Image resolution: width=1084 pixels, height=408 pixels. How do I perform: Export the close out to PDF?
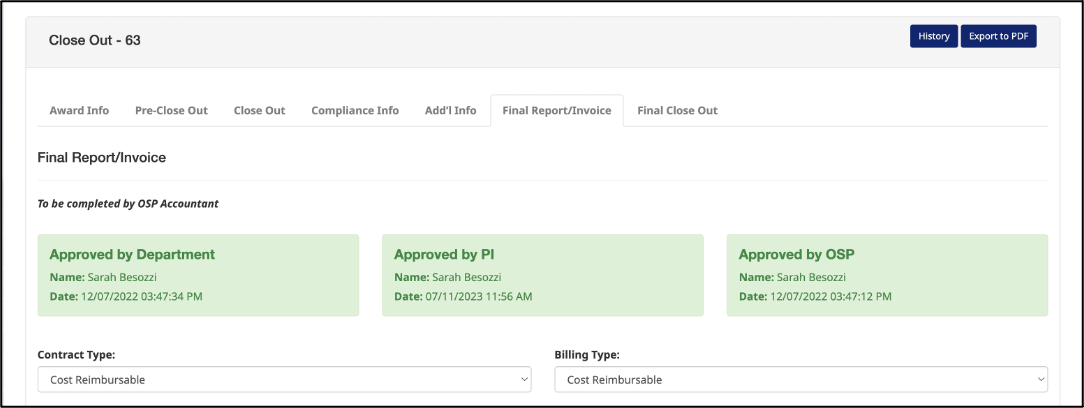[x=998, y=37]
